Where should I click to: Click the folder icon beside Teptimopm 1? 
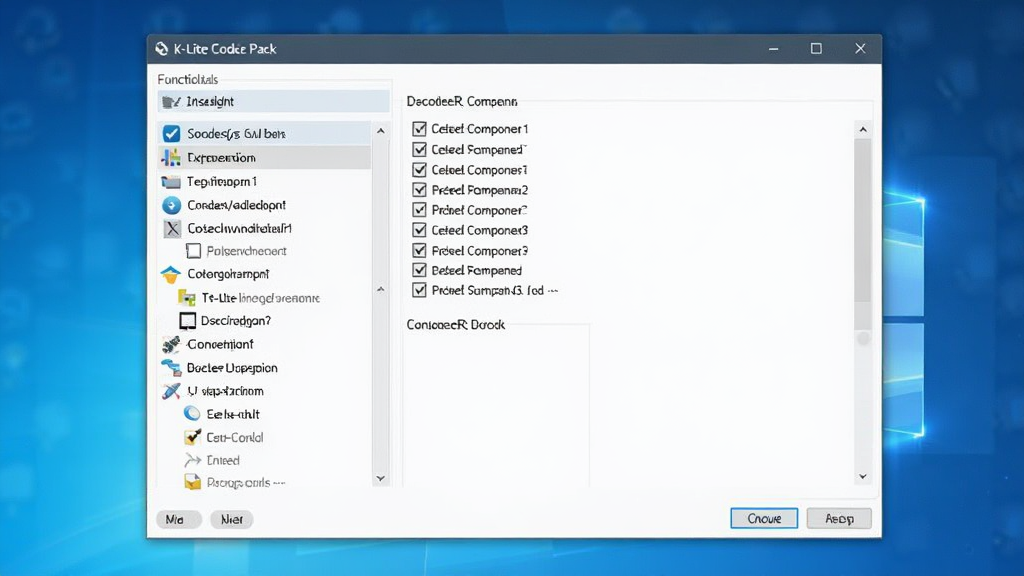pyautogui.click(x=171, y=182)
